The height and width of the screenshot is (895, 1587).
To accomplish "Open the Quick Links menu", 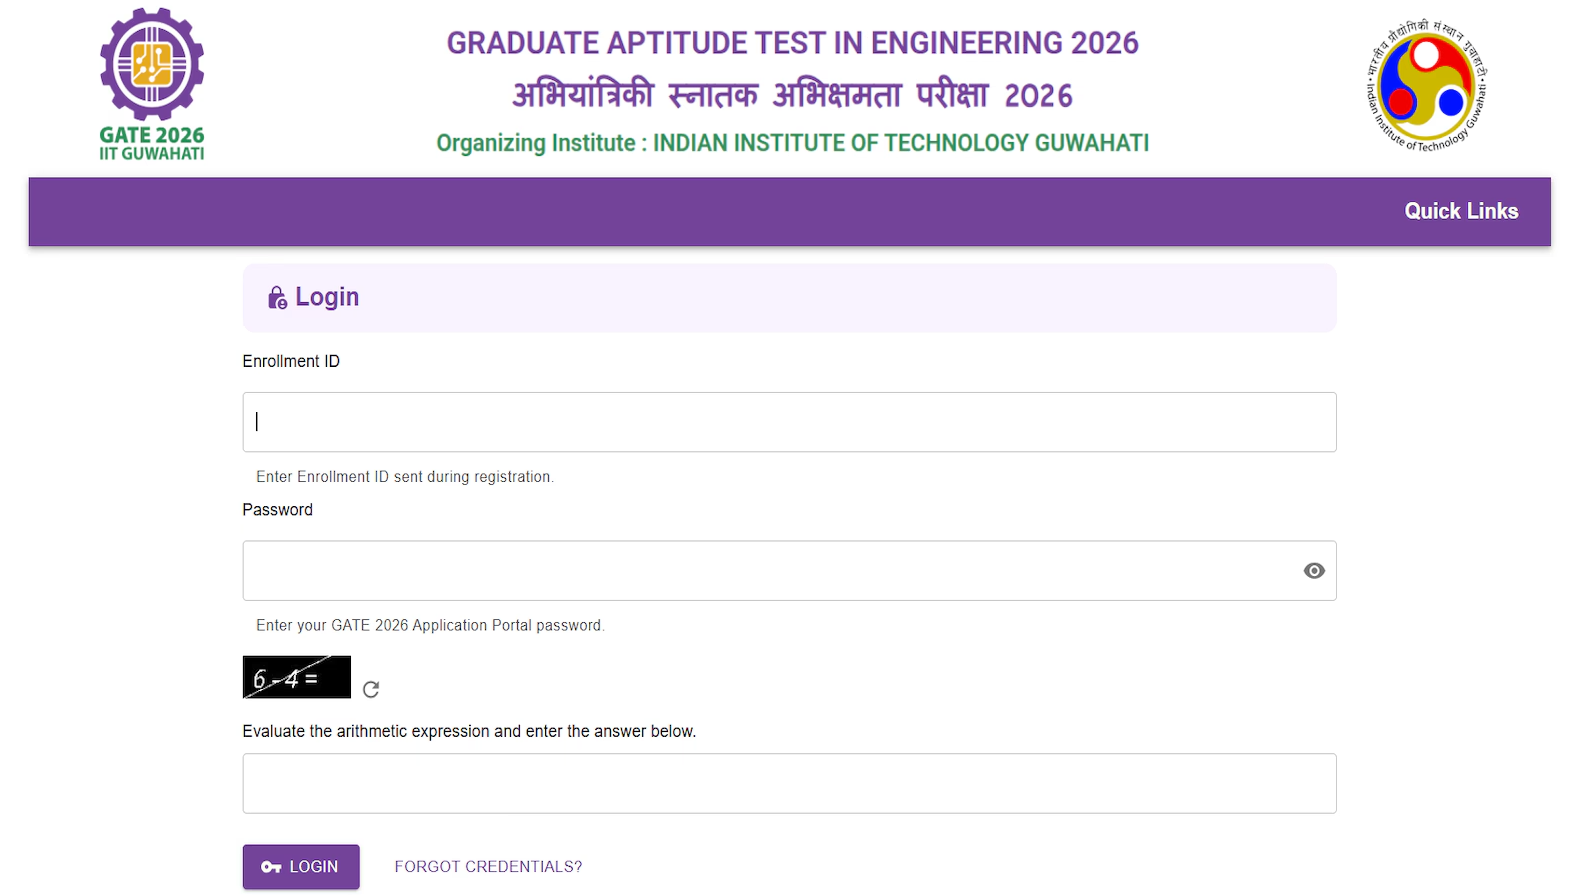I will pyautogui.click(x=1460, y=211).
